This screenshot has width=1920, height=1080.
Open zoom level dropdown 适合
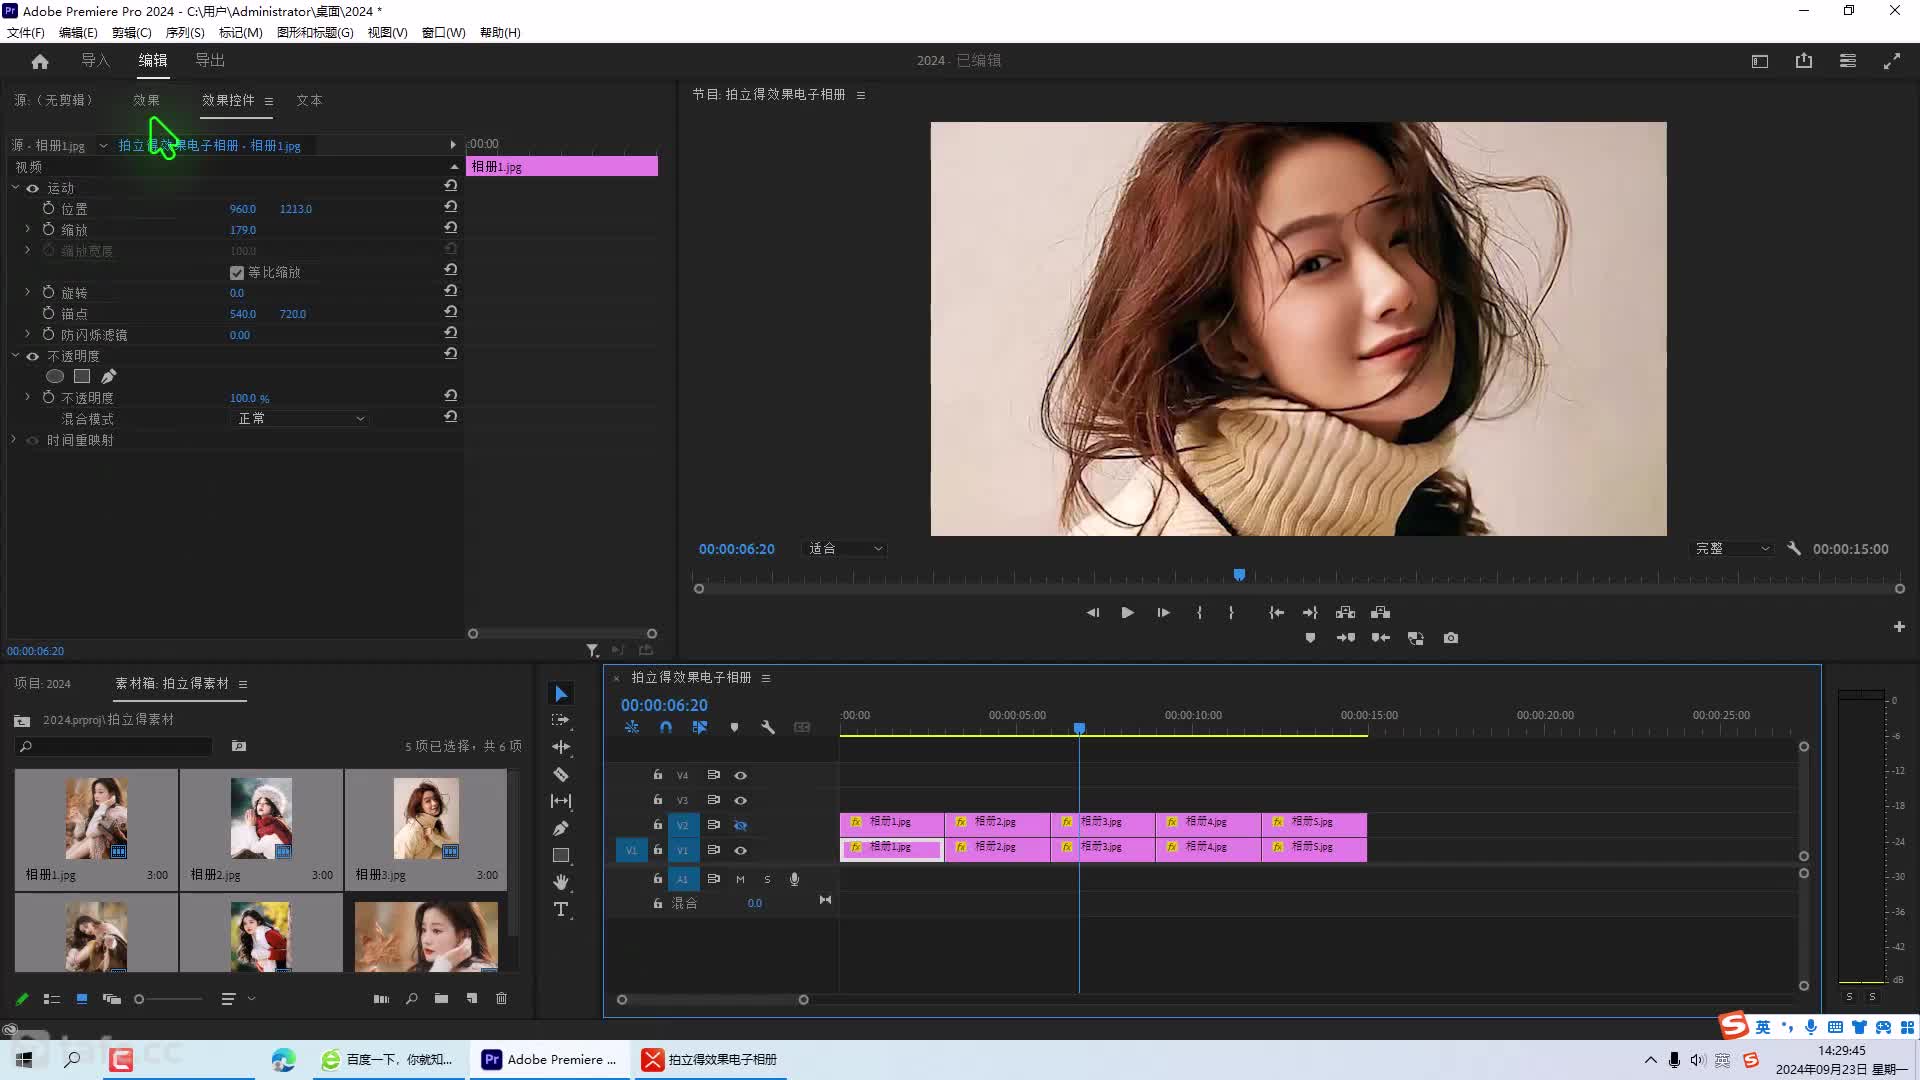844,549
